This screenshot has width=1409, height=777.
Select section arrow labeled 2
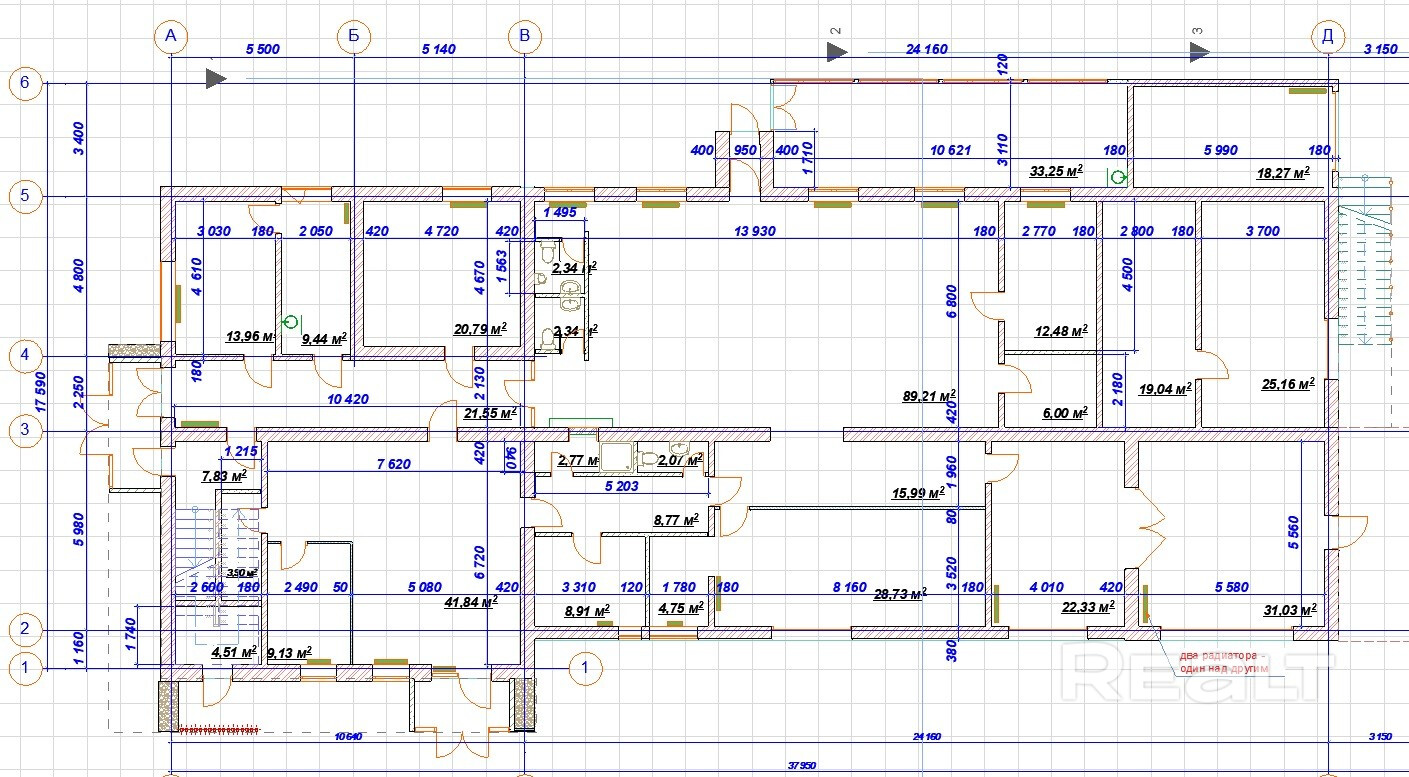pyautogui.click(x=837, y=51)
